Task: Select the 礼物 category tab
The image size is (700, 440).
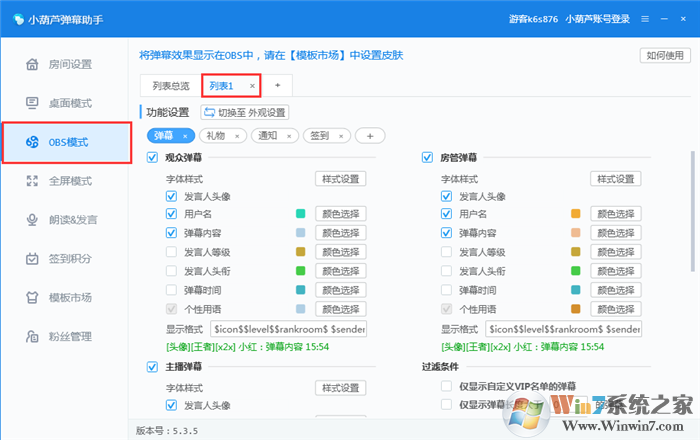Action: pos(216,135)
